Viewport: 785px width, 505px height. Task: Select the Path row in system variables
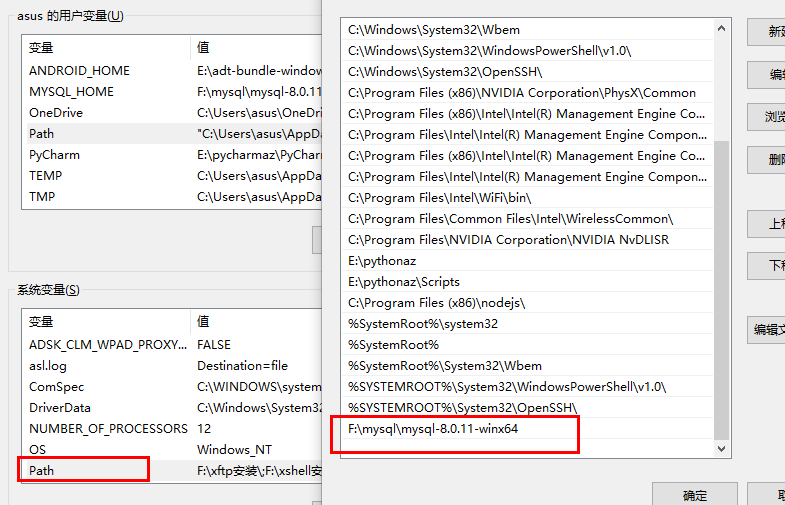point(174,471)
